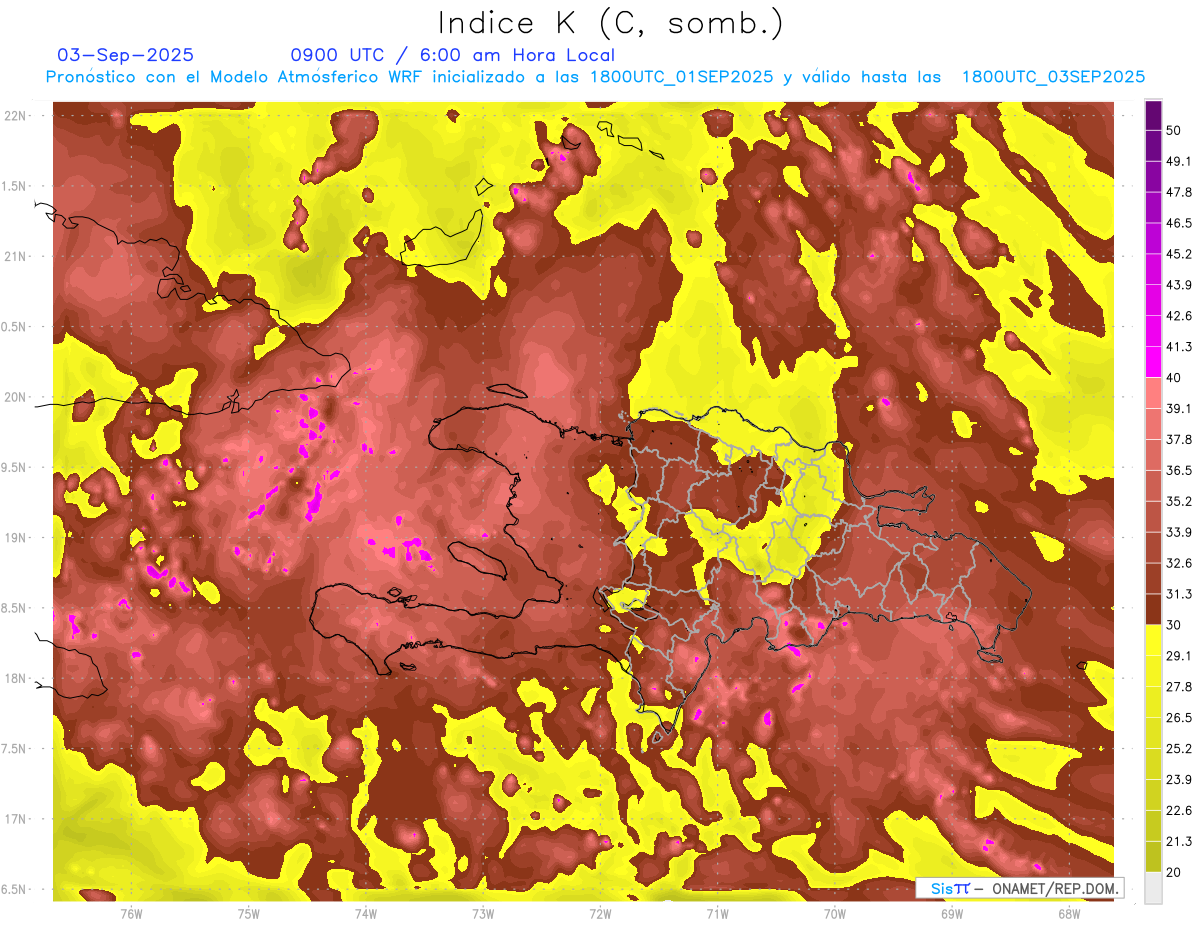Click the colorbar value 42.6
The image size is (1200, 927).
tap(1178, 317)
